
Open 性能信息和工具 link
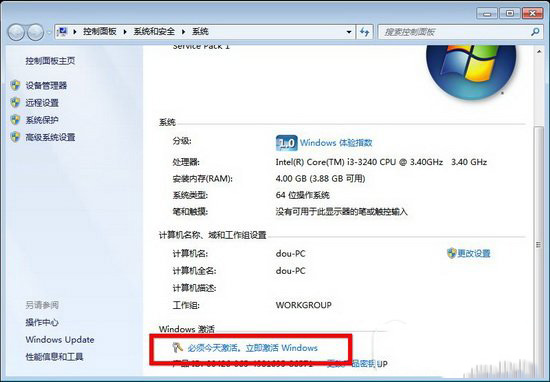pos(54,357)
